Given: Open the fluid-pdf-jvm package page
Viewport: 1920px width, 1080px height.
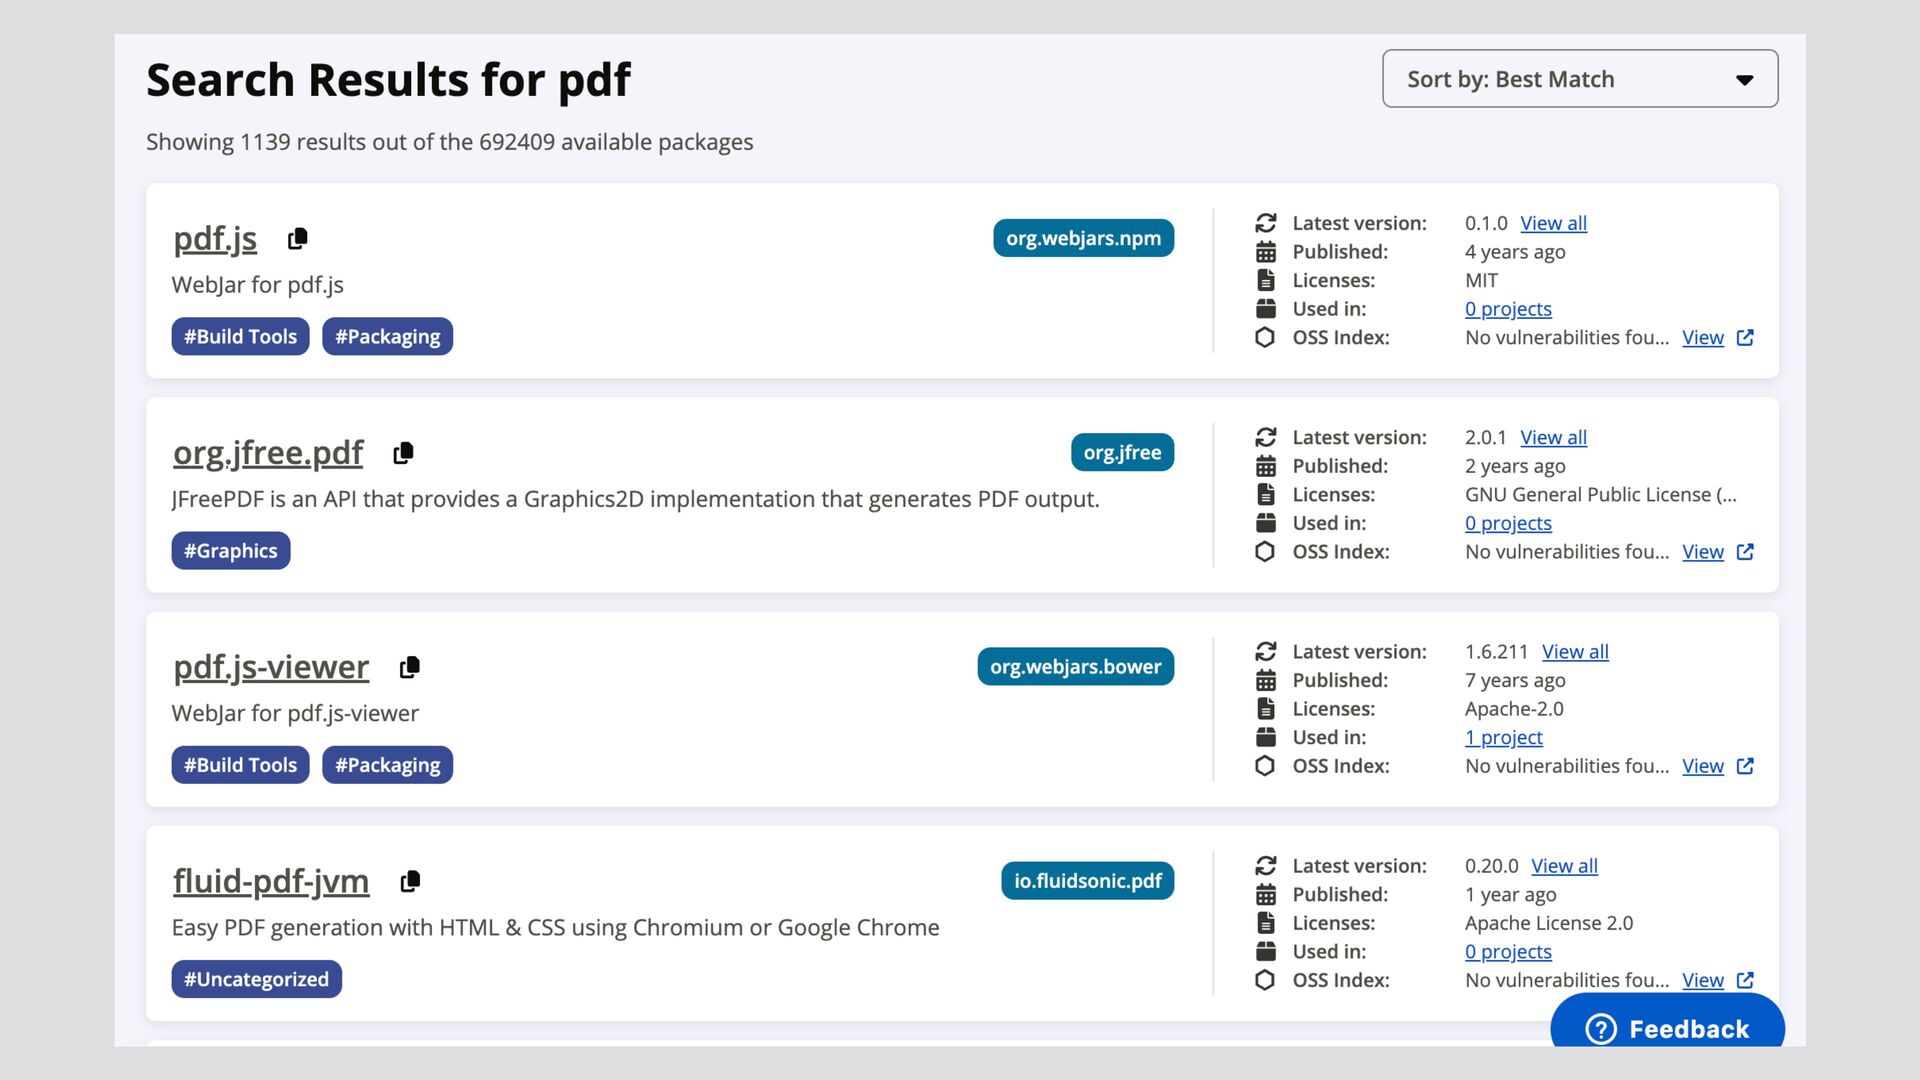Looking at the screenshot, I should point(271,881).
